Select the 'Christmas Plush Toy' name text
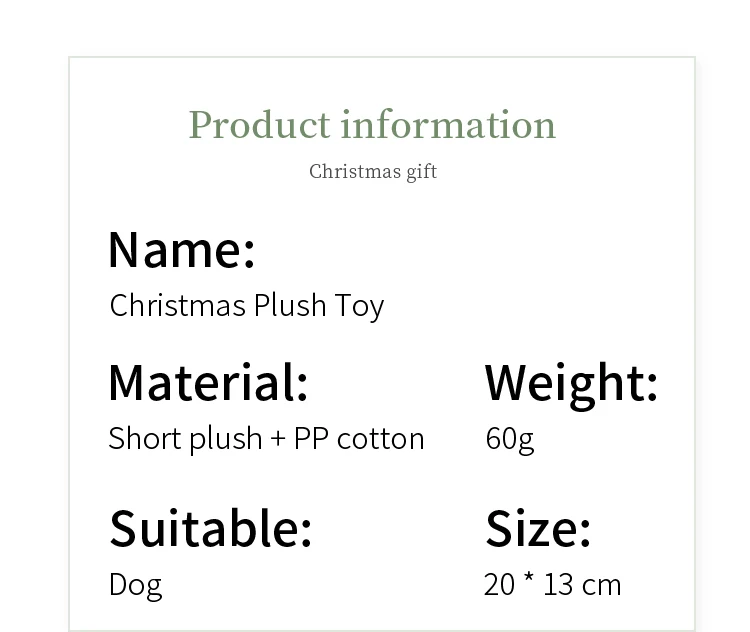This screenshot has height=632, width=750. 246,305
